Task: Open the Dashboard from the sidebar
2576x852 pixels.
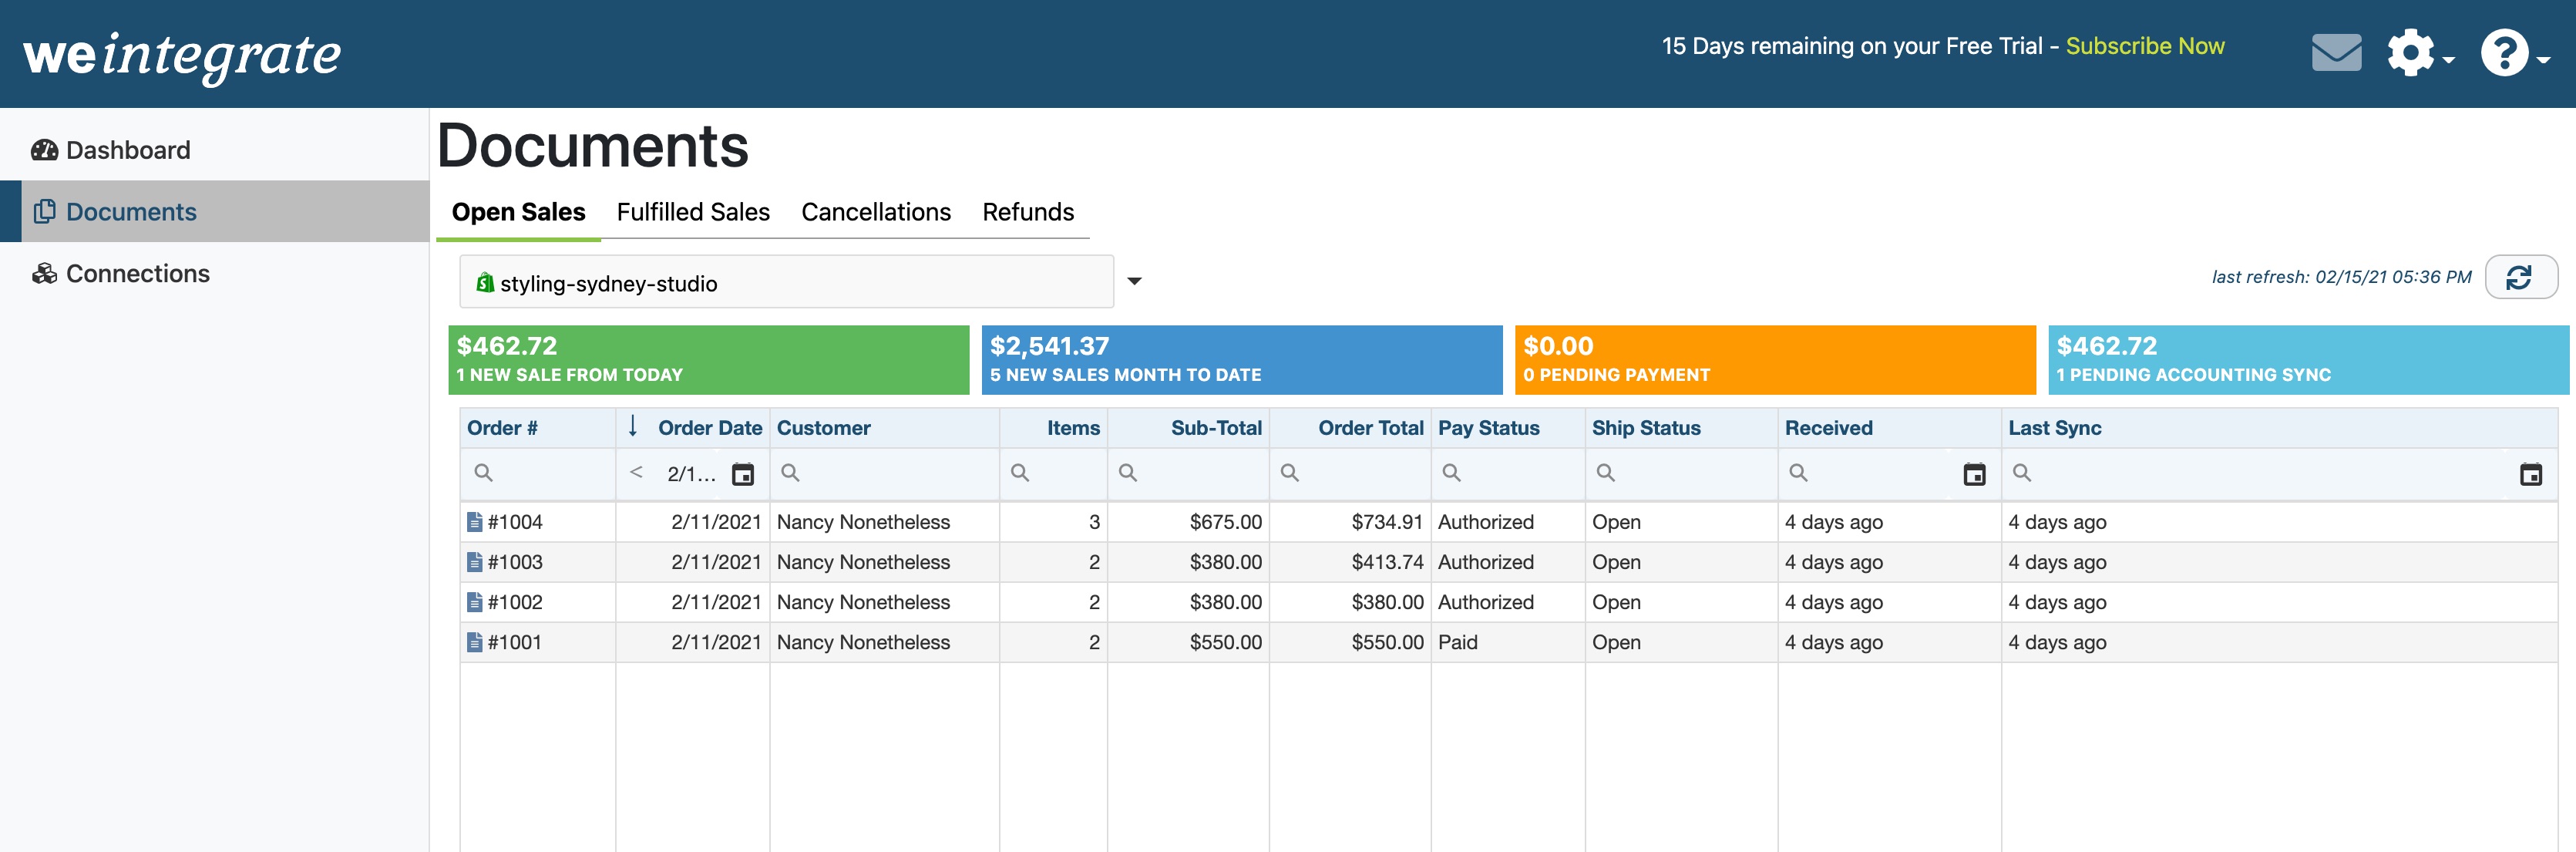Action: (126, 149)
